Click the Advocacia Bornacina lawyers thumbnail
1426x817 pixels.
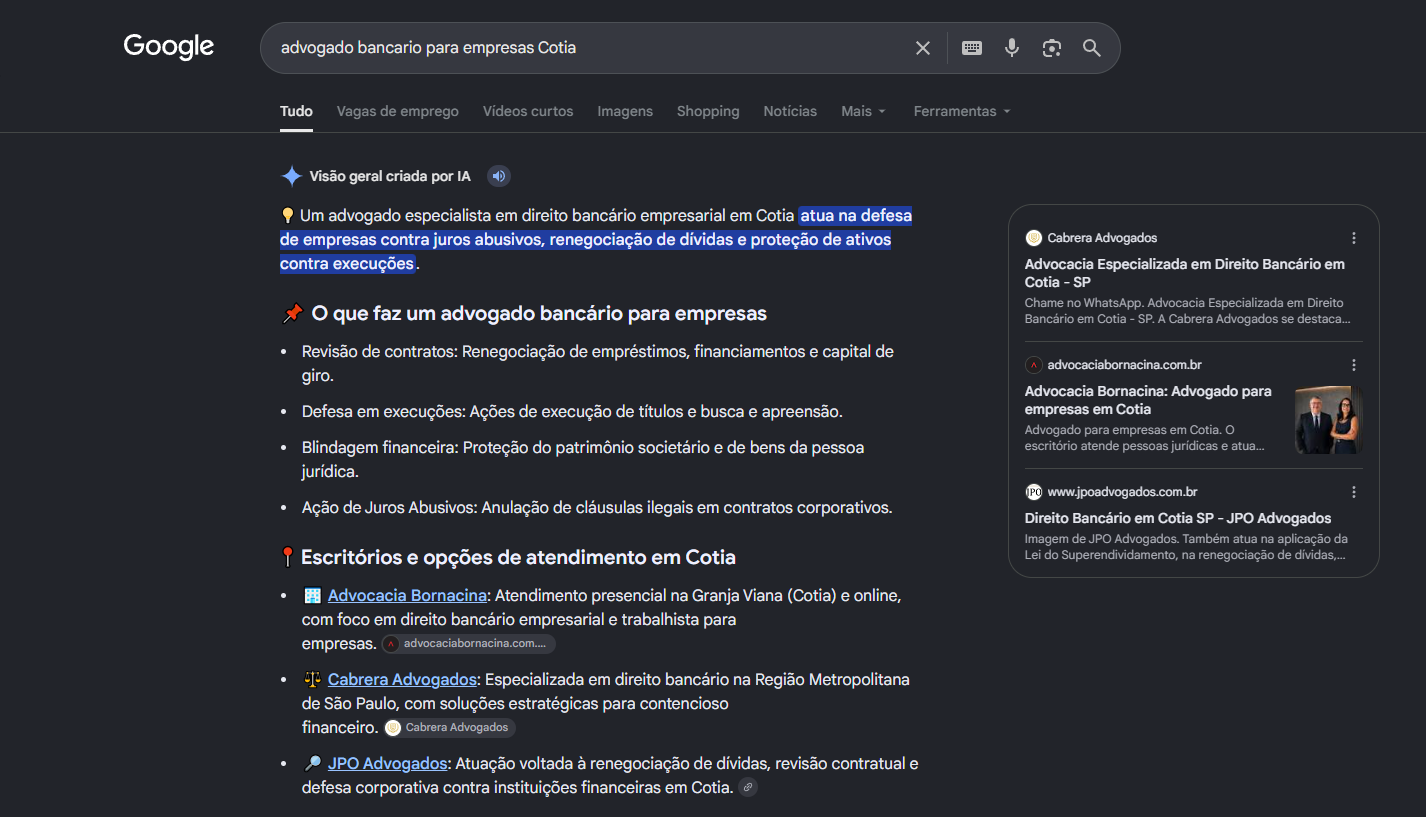click(x=1329, y=420)
